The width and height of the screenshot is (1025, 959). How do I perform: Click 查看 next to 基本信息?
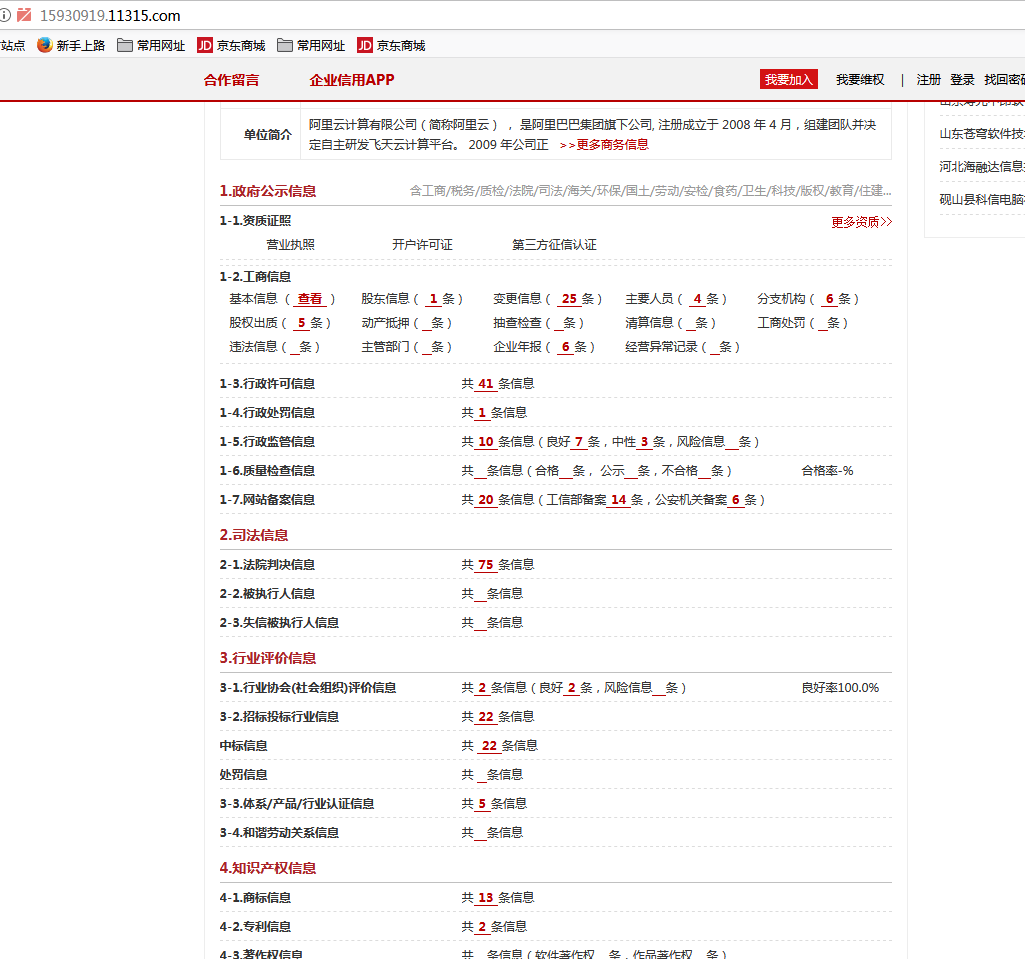[310, 299]
